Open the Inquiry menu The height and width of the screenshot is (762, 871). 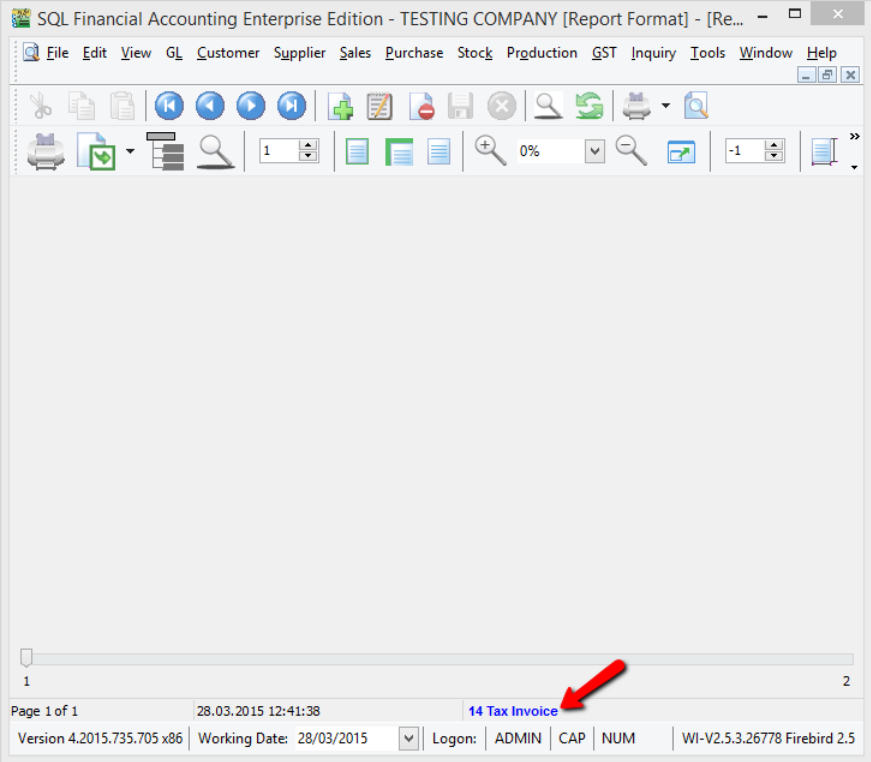[653, 53]
